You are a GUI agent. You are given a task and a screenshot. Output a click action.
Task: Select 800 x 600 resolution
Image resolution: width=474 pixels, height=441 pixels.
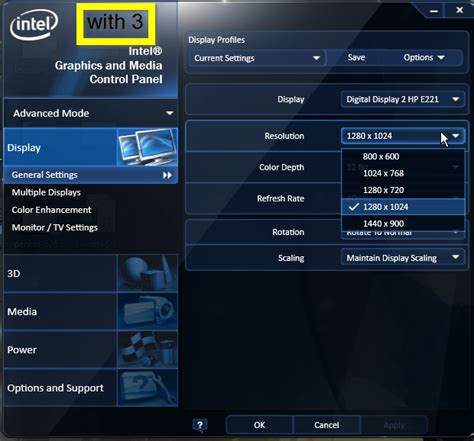(x=403, y=156)
